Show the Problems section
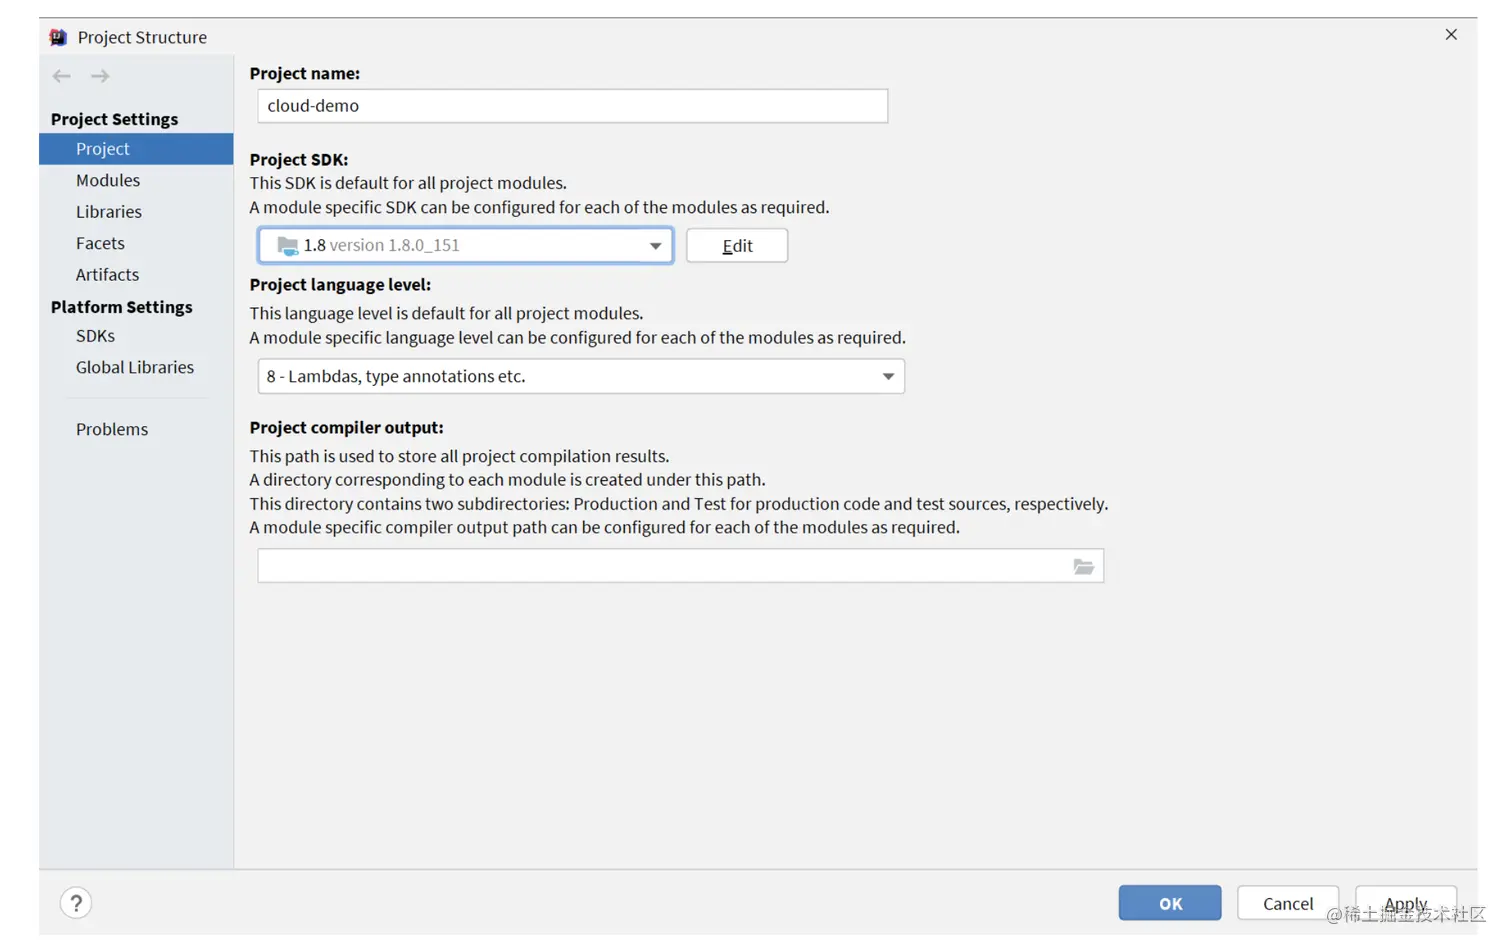The height and width of the screenshot is (950, 1512). coord(112,429)
